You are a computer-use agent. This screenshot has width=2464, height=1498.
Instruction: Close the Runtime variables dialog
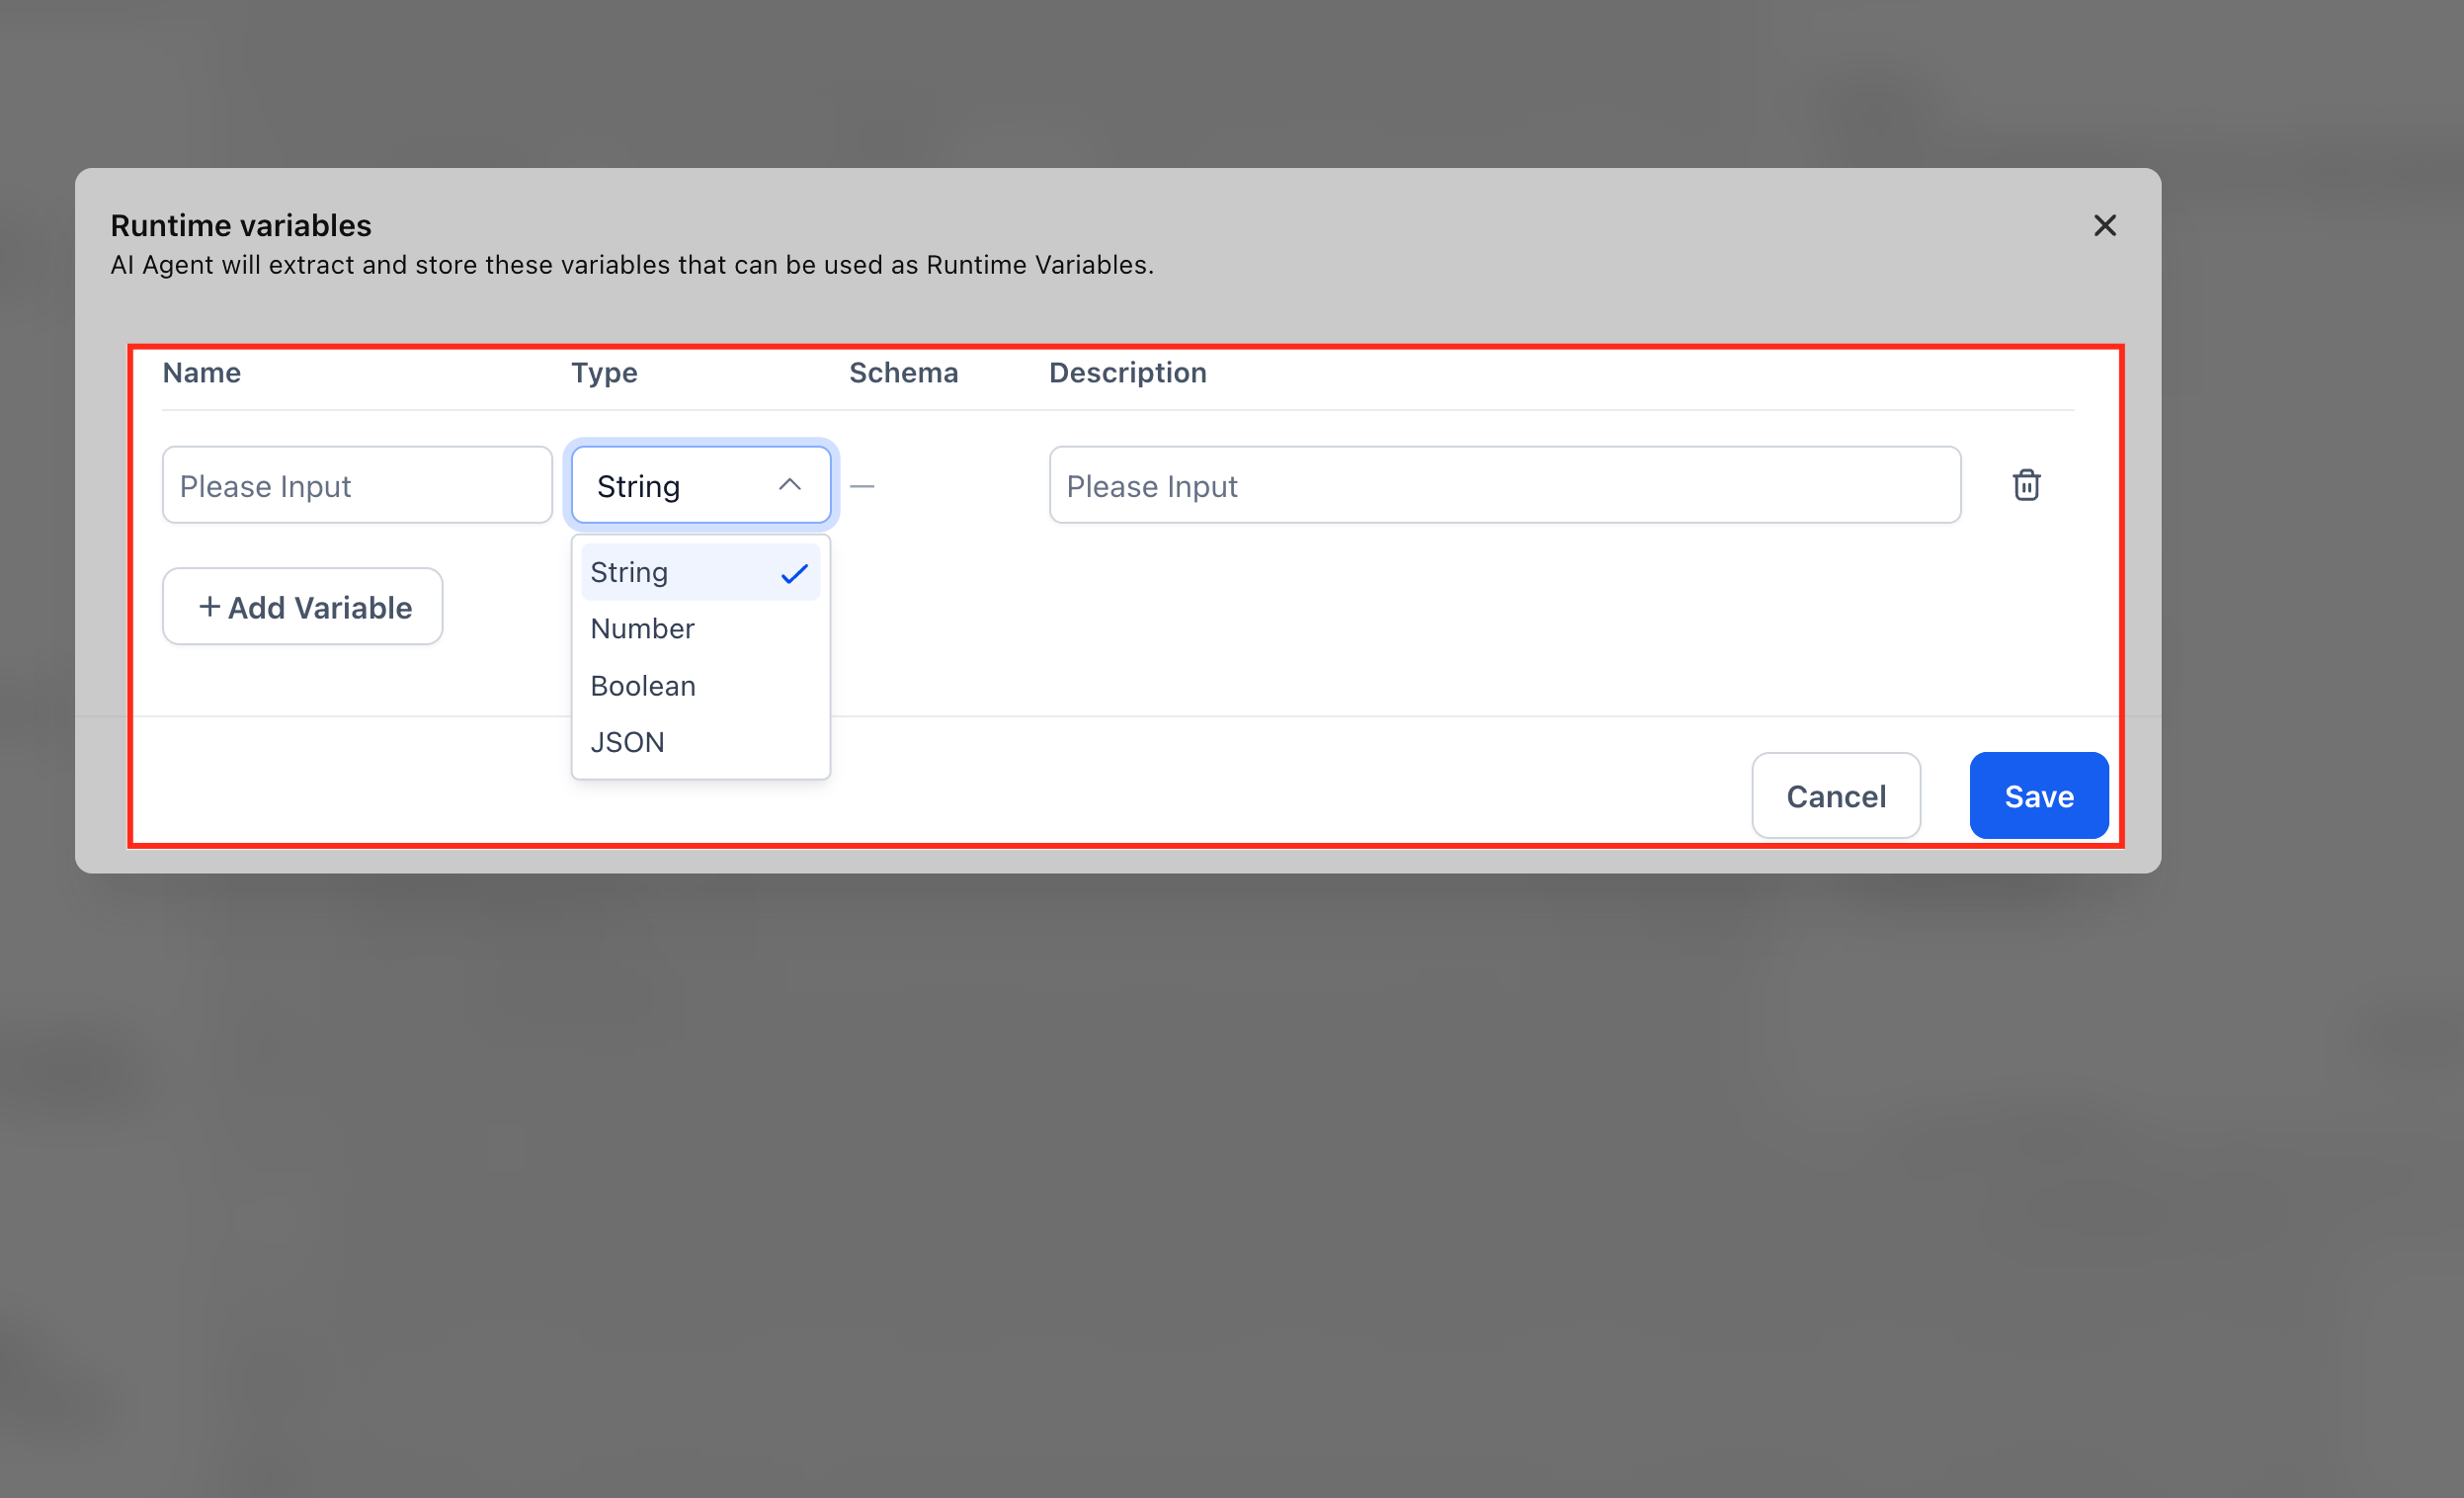point(2104,226)
